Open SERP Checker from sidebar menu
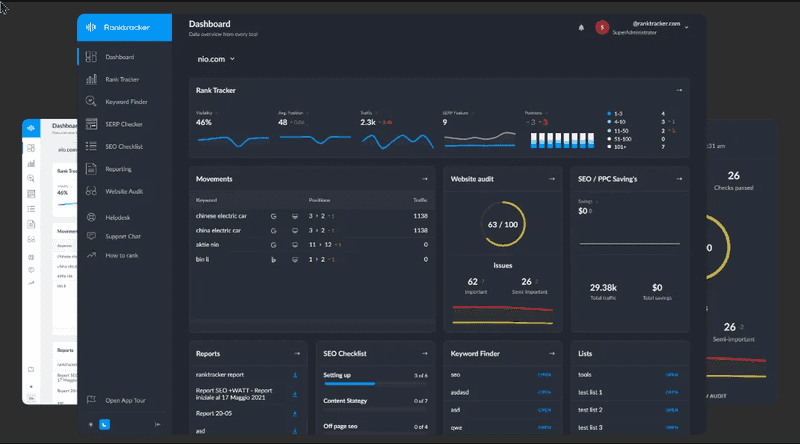 [124, 124]
